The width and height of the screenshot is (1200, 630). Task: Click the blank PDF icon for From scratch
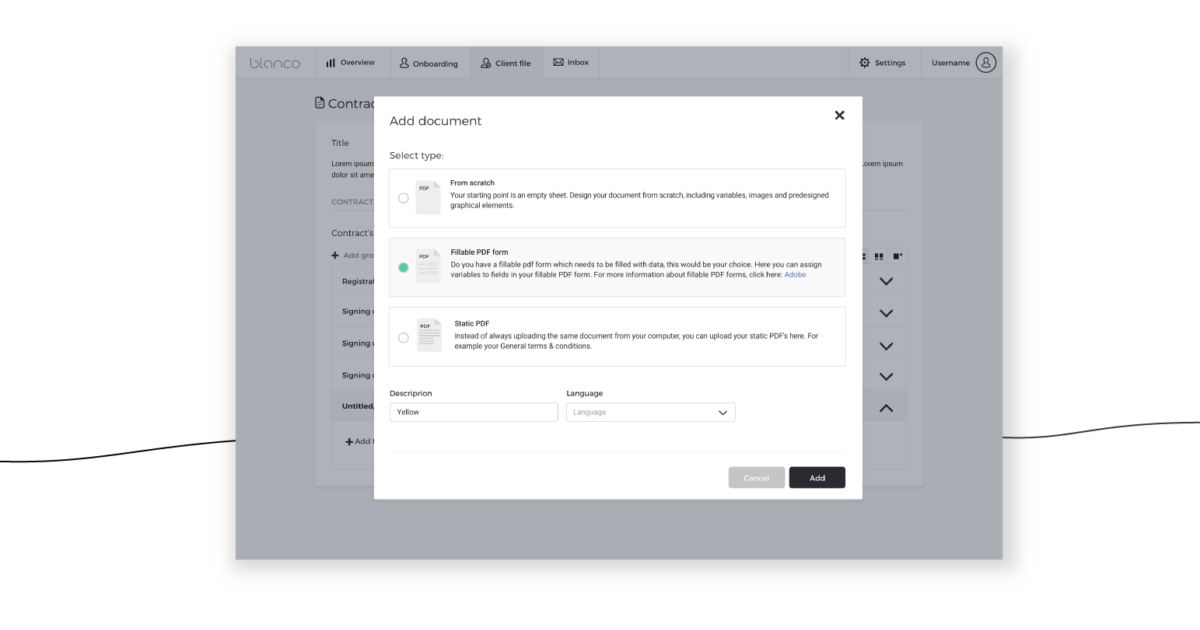pos(428,198)
